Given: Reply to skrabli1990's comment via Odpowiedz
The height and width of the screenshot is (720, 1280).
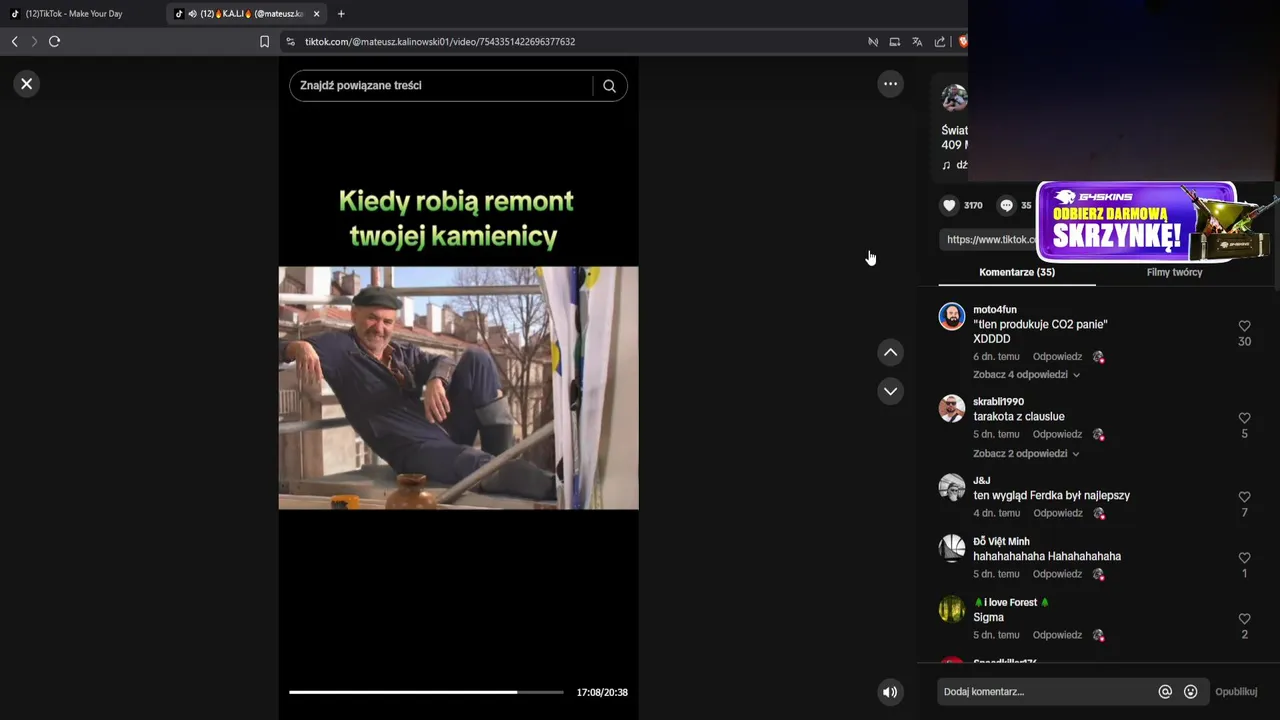Looking at the screenshot, I should (x=1057, y=435).
